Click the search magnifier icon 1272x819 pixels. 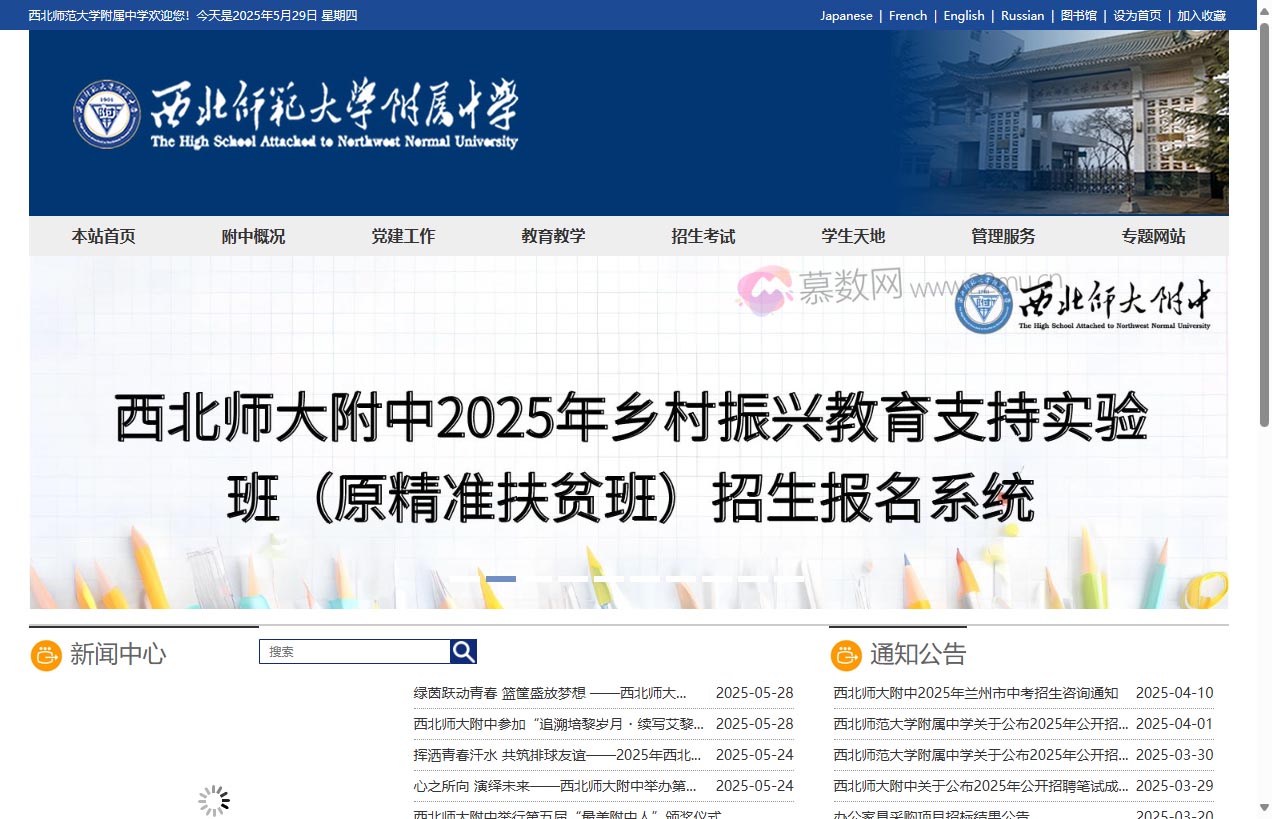coord(462,651)
